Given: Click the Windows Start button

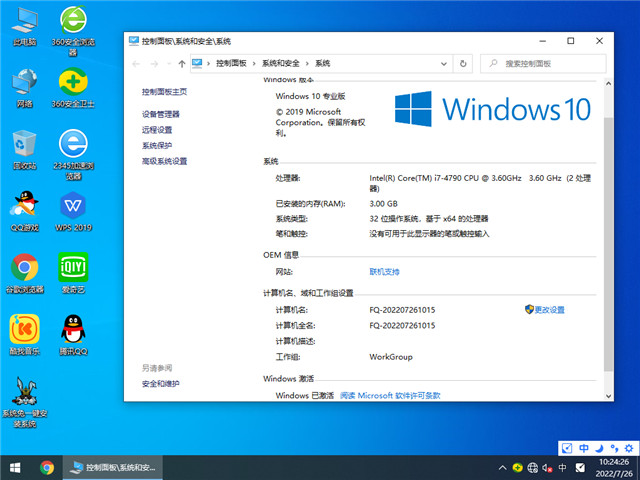Looking at the screenshot, I should click(x=15, y=467).
